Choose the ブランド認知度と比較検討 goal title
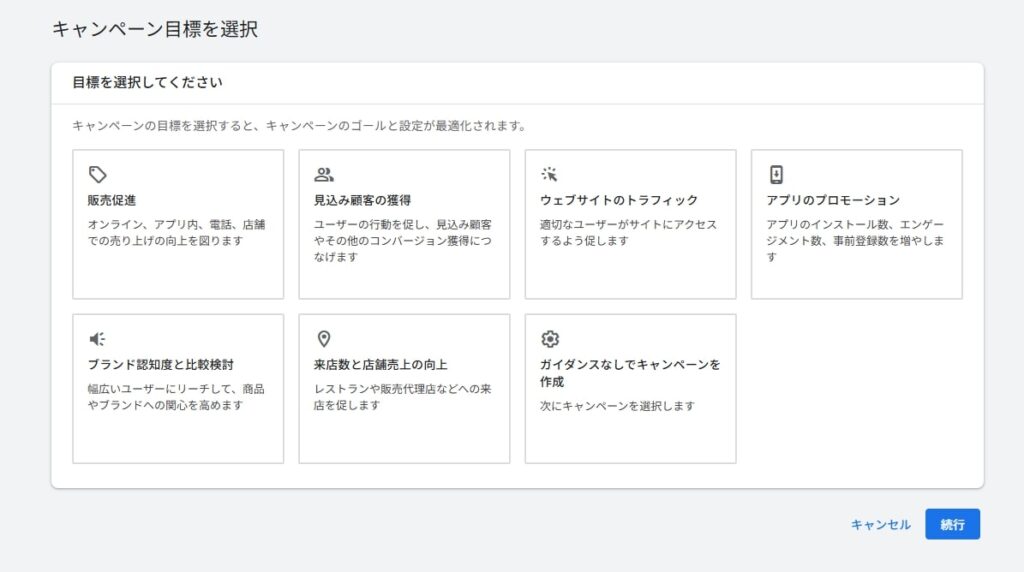Image resolution: width=1024 pixels, height=572 pixels. [161, 365]
